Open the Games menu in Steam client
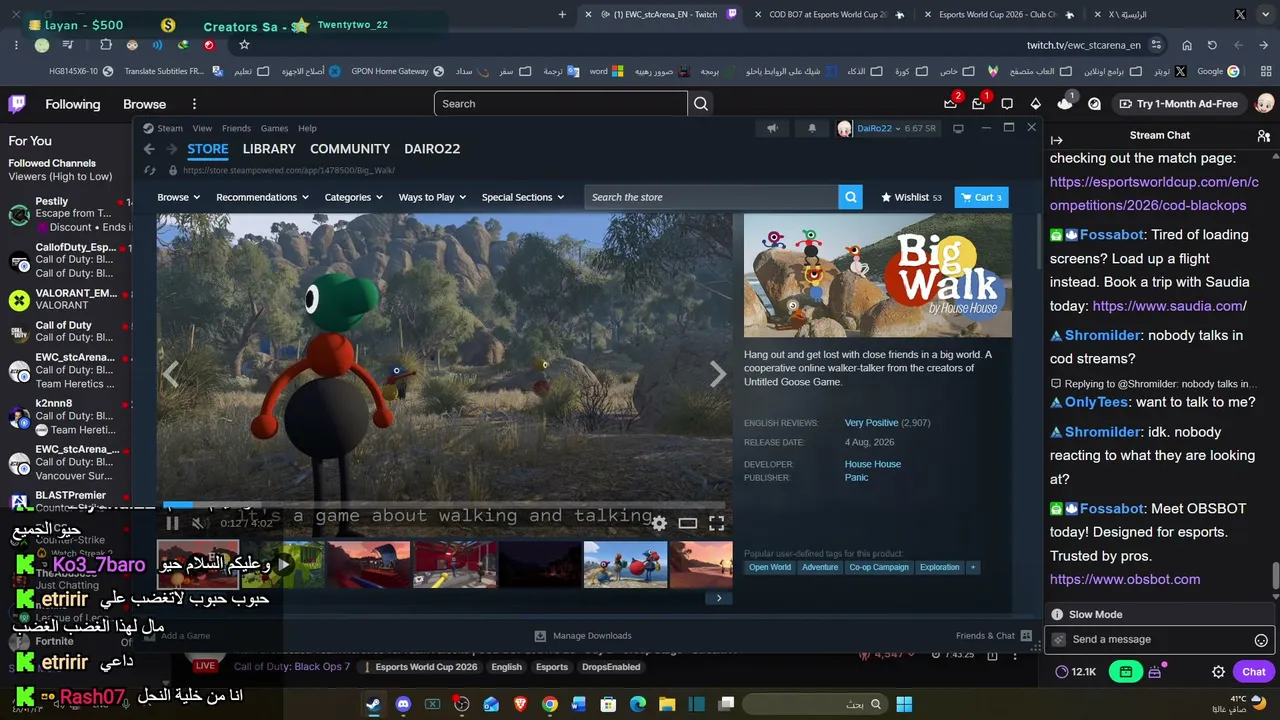This screenshot has height=720, width=1280. [274, 128]
